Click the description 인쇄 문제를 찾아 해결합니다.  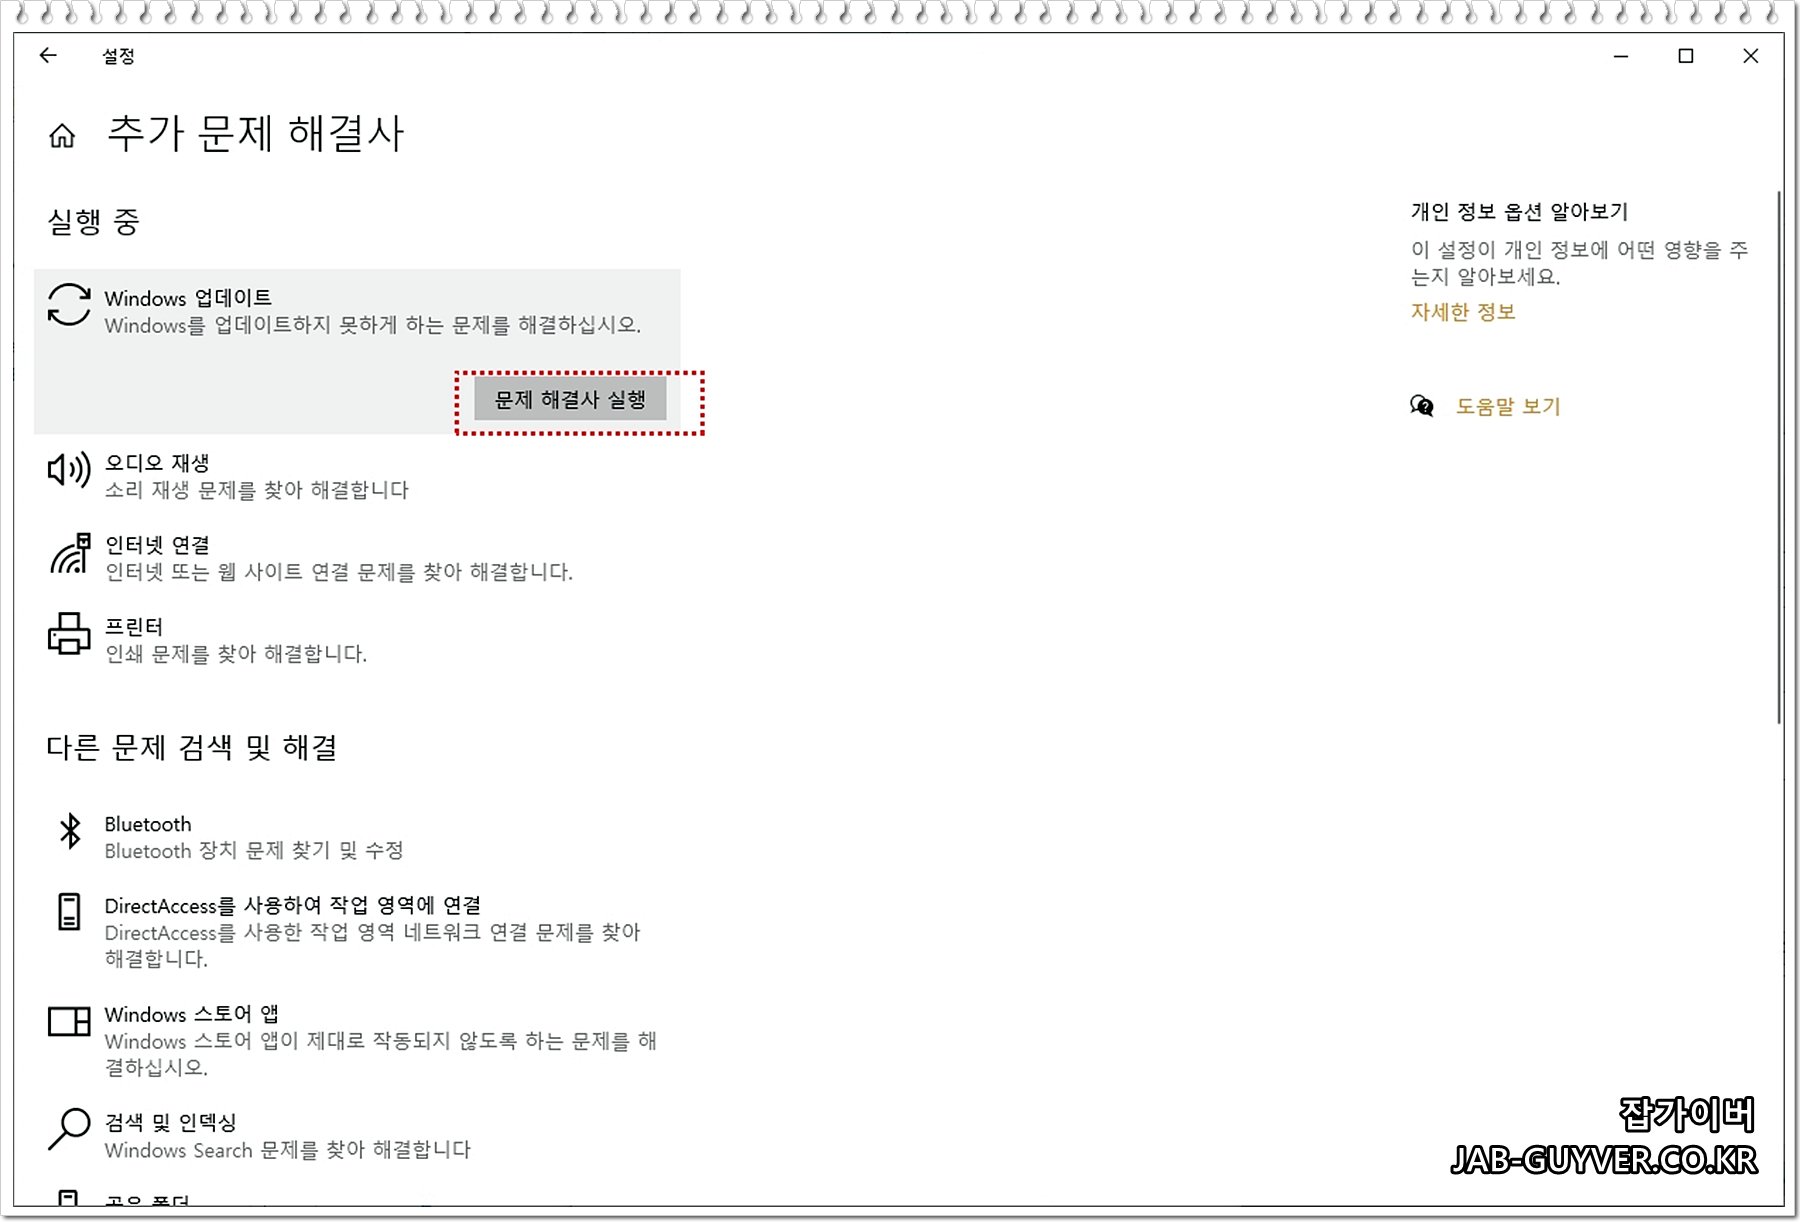236,654
